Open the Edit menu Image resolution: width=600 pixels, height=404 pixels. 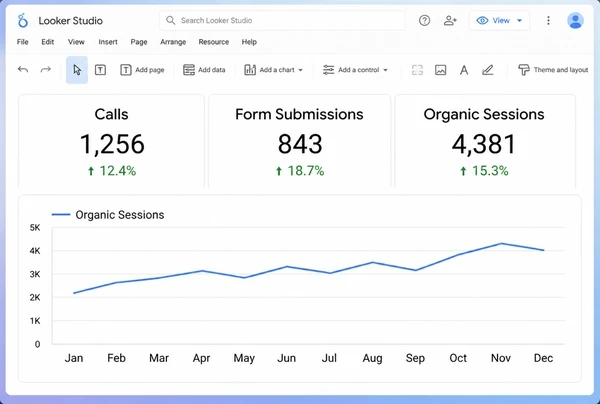(47, 42)
